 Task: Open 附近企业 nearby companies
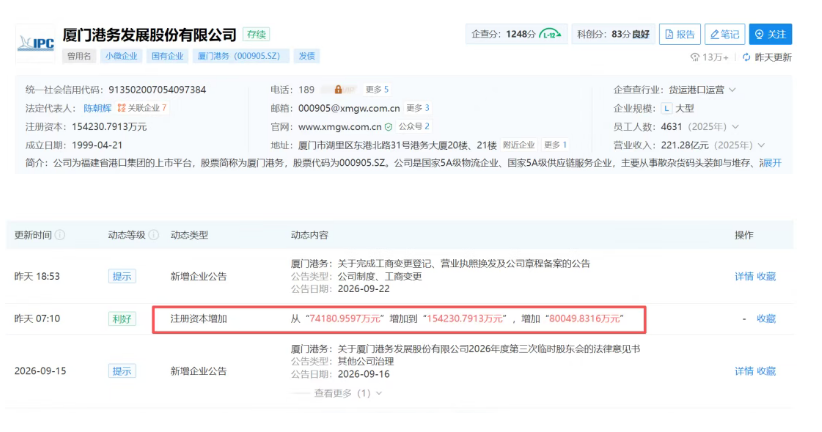(518, 145)
